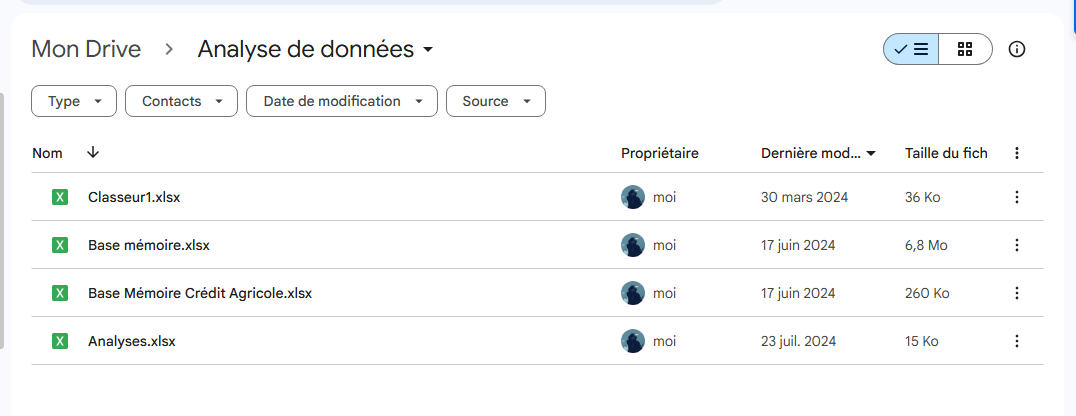Open the Contacts filter dropdown
The width and height of the screenshot is (1076, 416).
coord(181,101)
